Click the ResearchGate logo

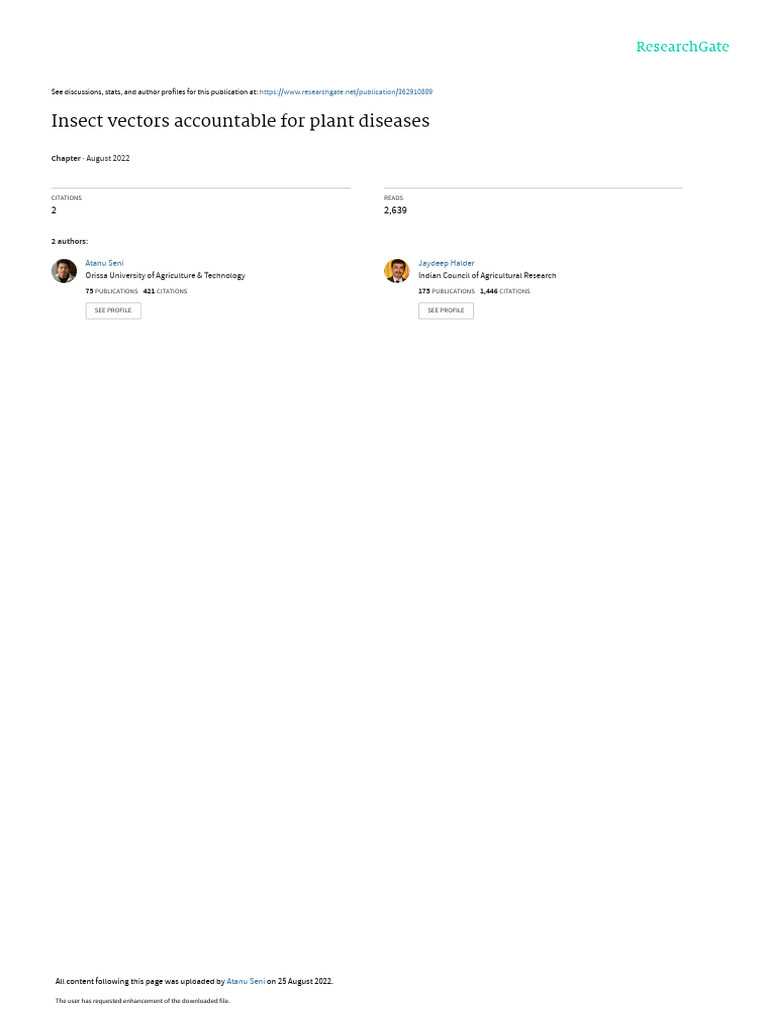[682, 47]
